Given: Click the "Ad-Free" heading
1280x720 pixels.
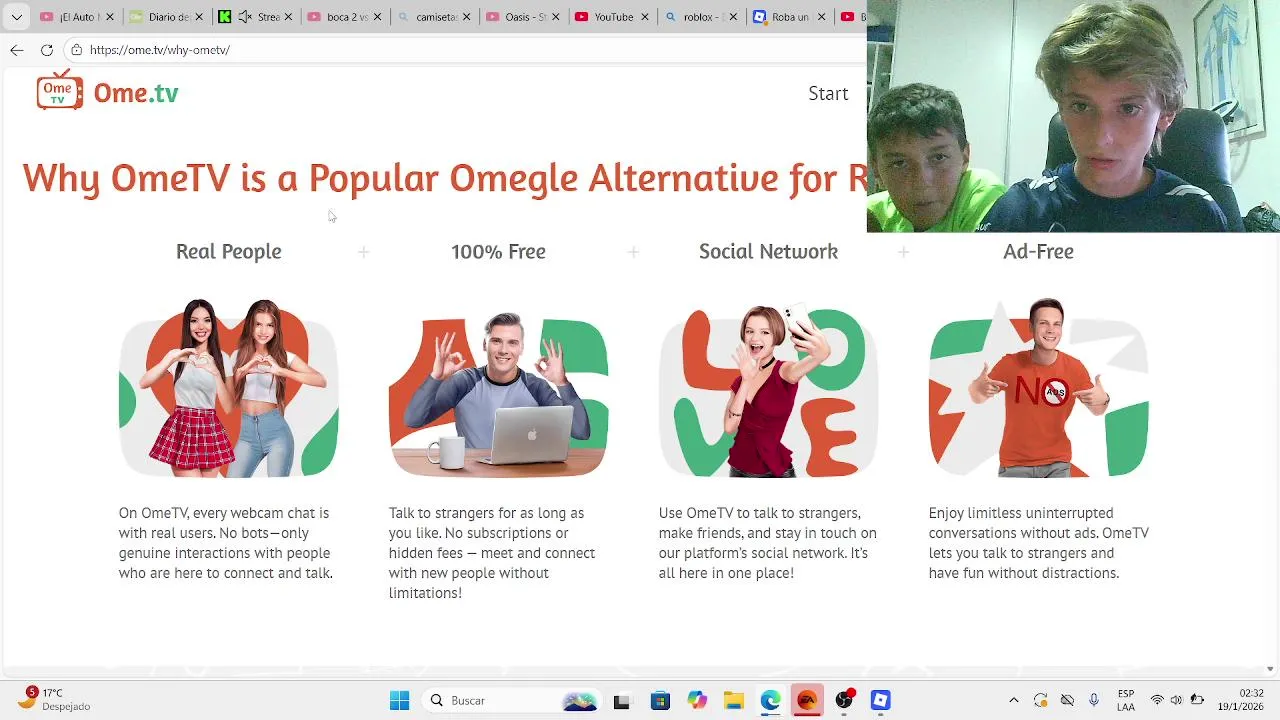Looking at the screenshot, I should (1038, 251).
